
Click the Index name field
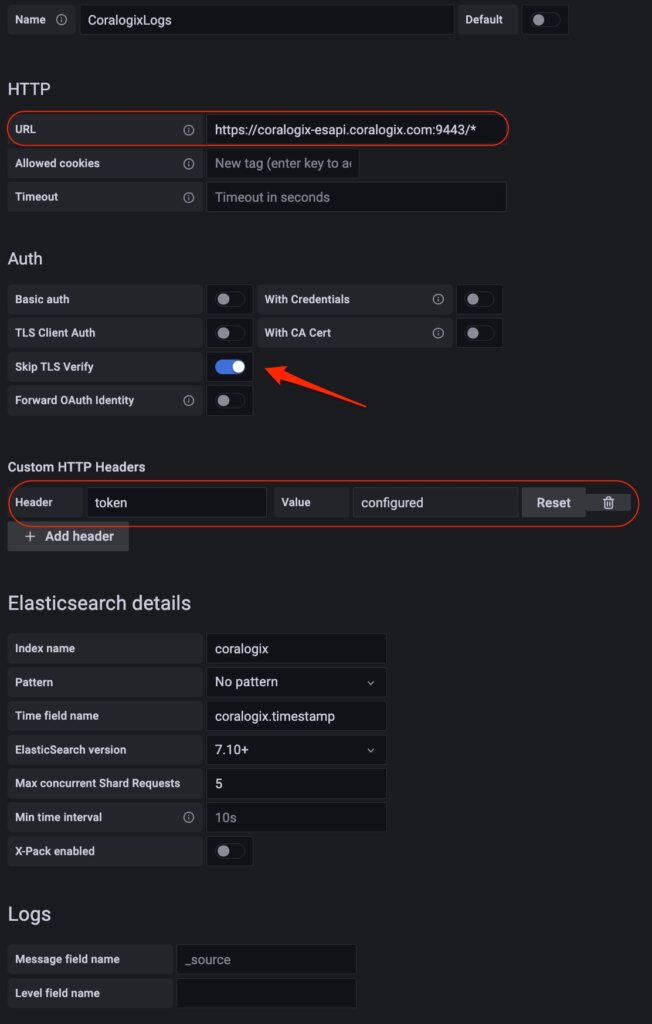coord(296,648)
